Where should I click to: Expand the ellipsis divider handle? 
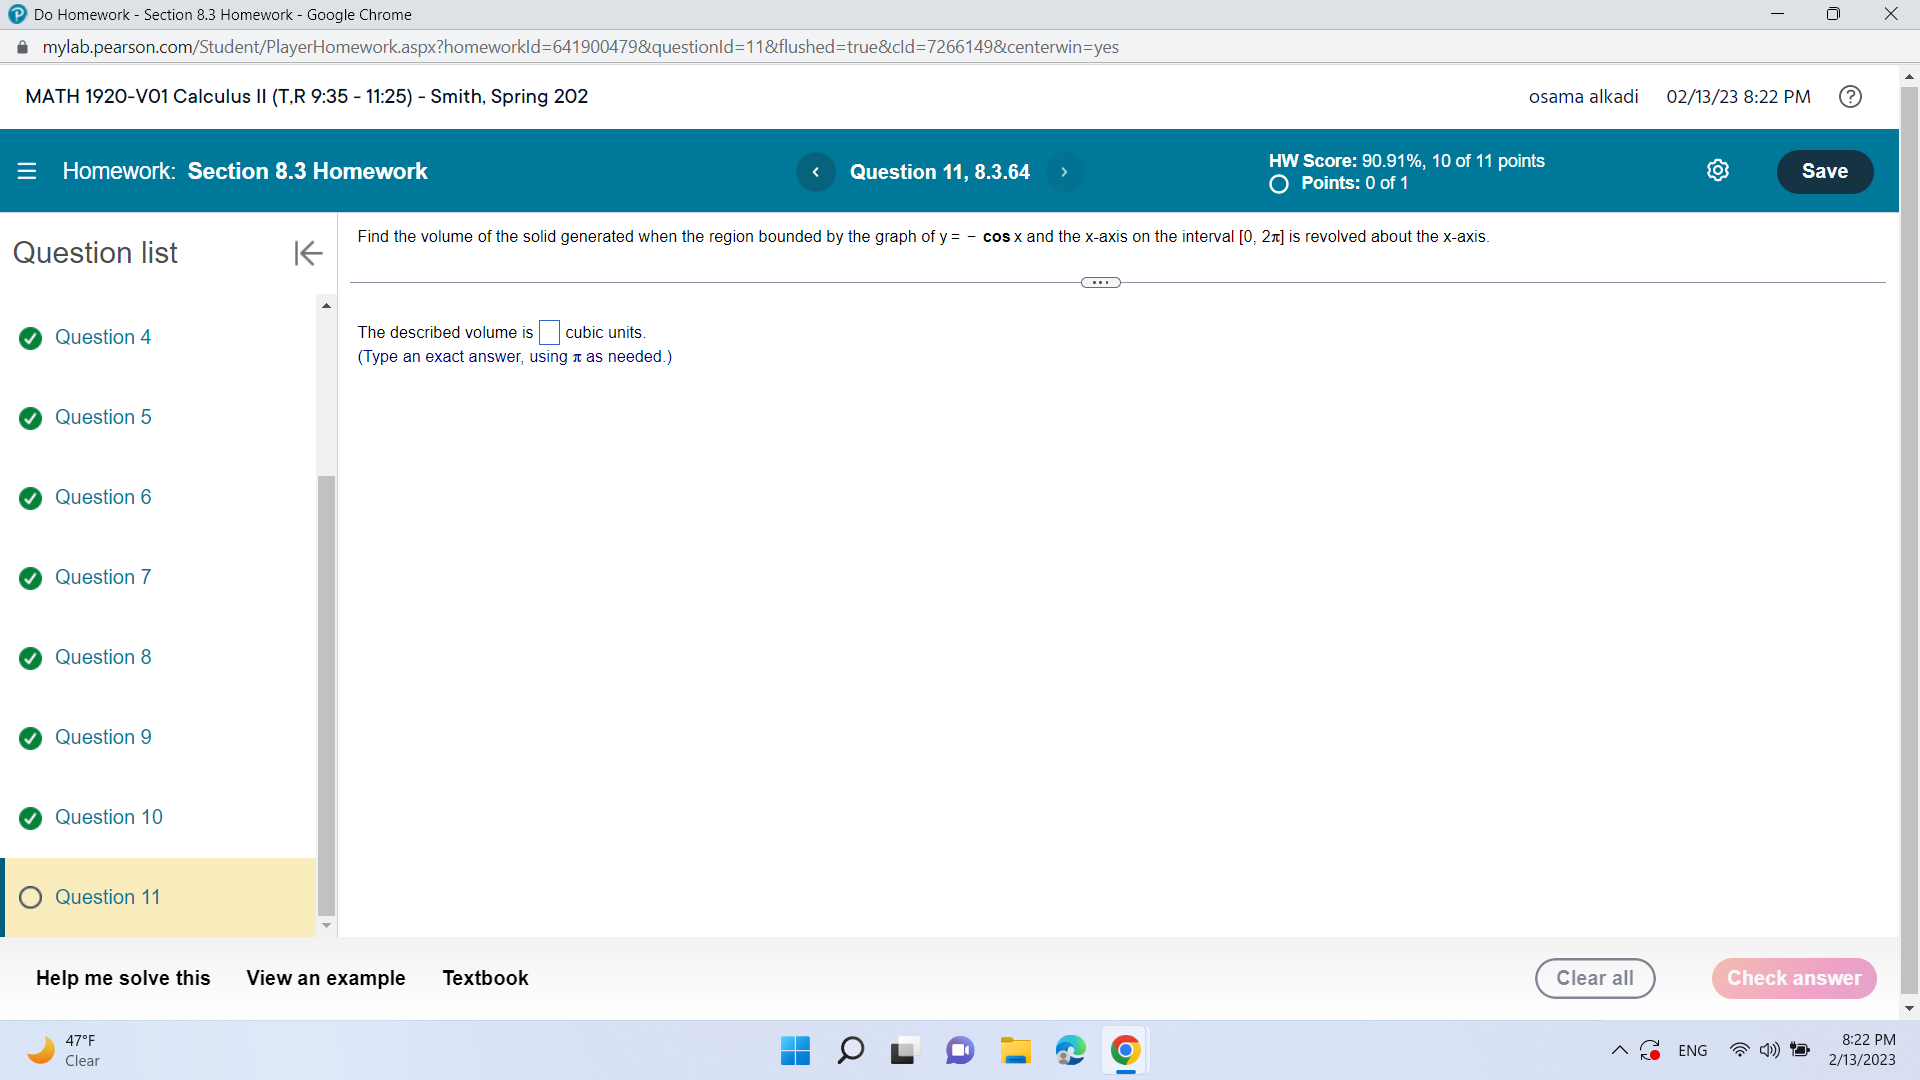(x=1100, y=283)
